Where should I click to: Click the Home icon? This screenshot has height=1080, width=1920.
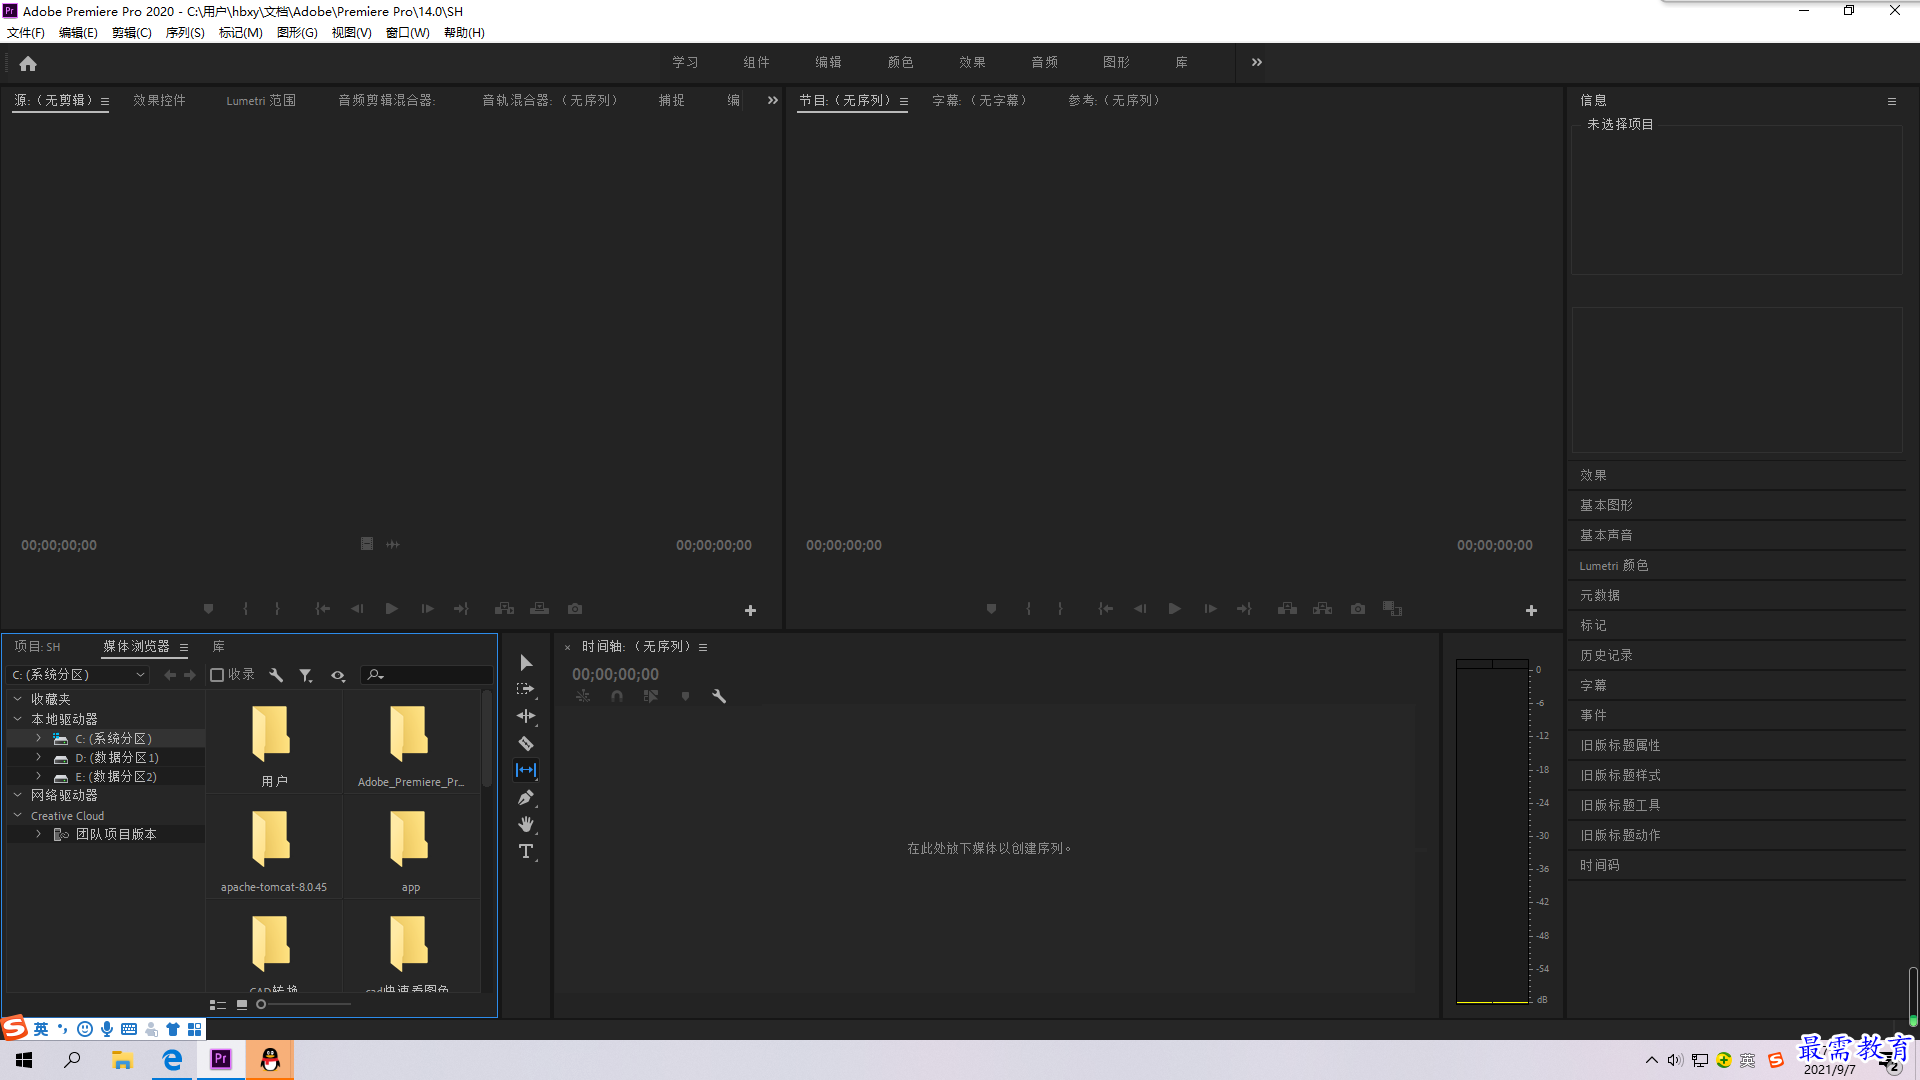click(x=28, y=63)
